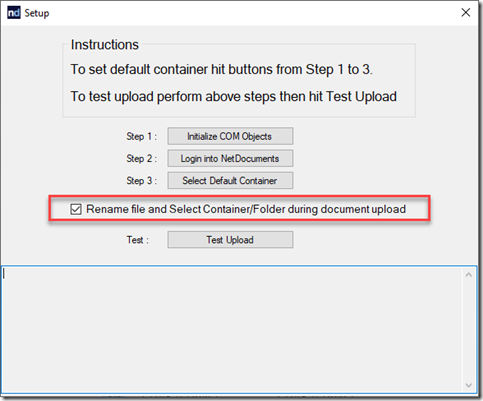Click the 'To test upload perform' instruction line
The image size is (483, 401).
pyautogui.click(x=234, y=97)
